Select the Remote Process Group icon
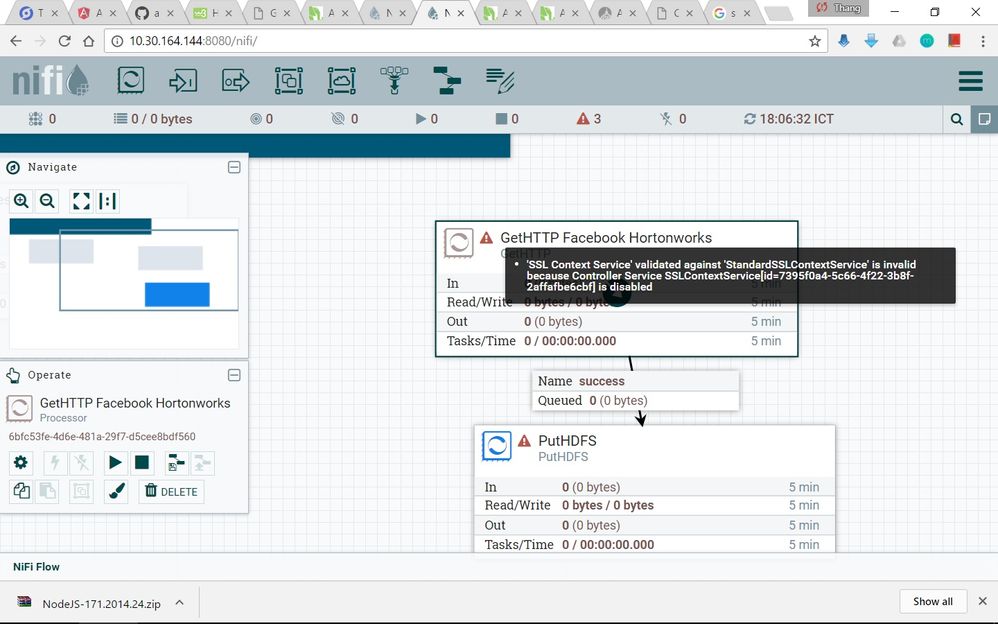 point(342,81)
